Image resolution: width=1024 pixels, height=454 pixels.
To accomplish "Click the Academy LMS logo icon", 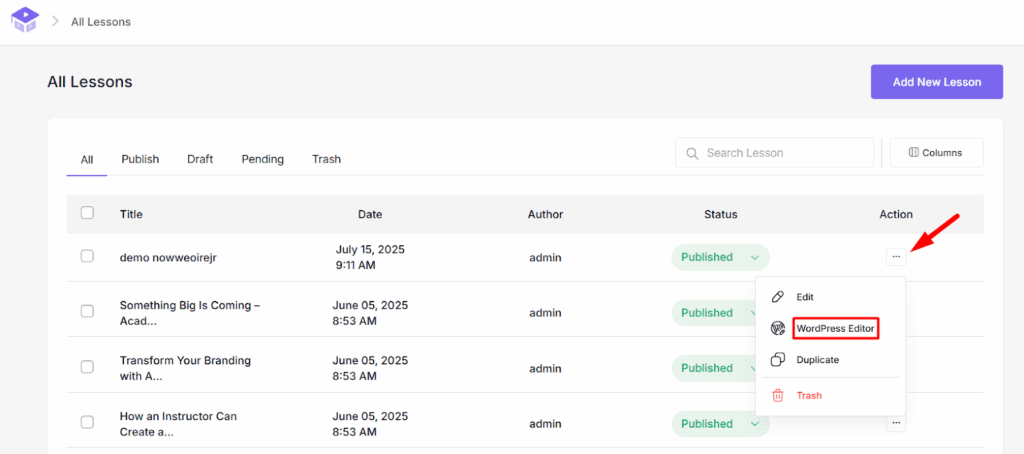I will (x=25, y=21).
